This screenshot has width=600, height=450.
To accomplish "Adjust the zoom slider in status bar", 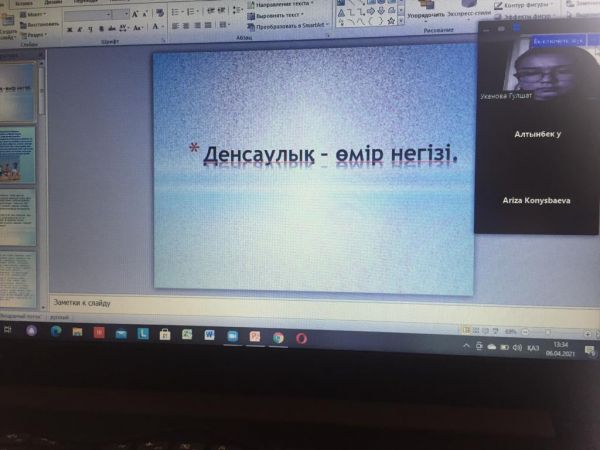I will (545, 330).
